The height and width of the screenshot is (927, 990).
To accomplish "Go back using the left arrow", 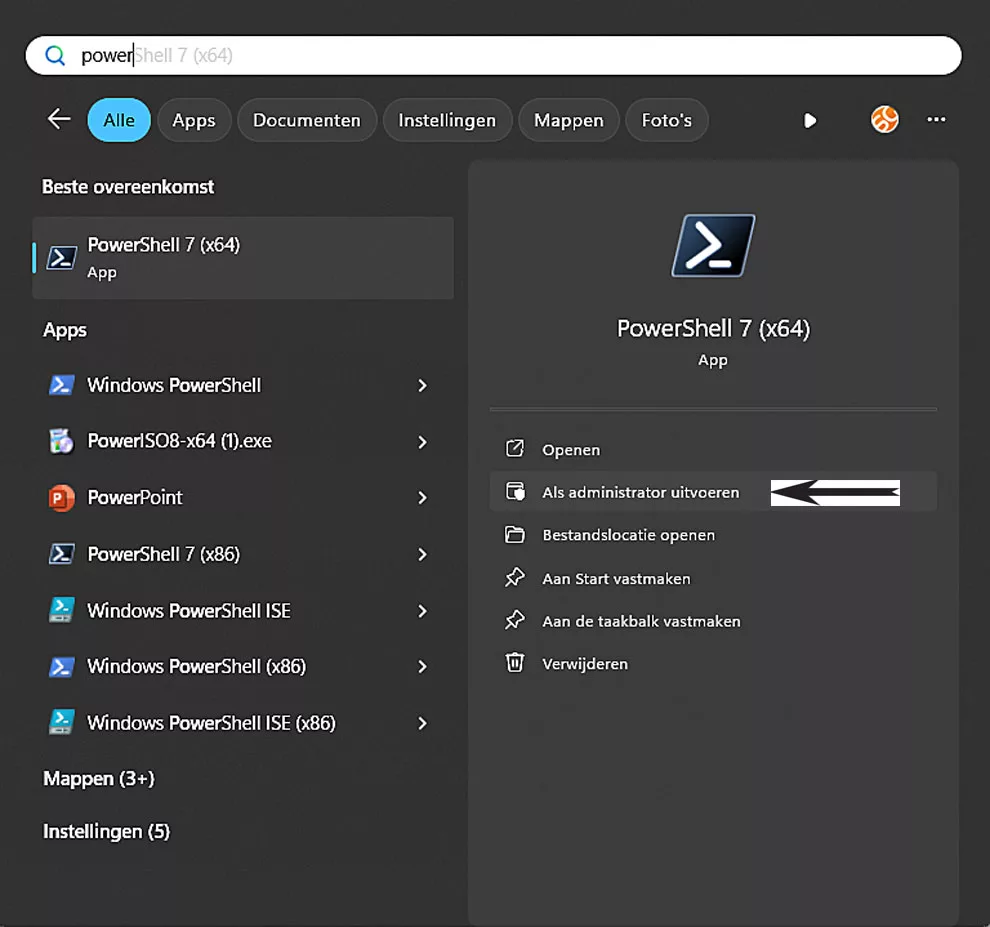I will 59,119.
